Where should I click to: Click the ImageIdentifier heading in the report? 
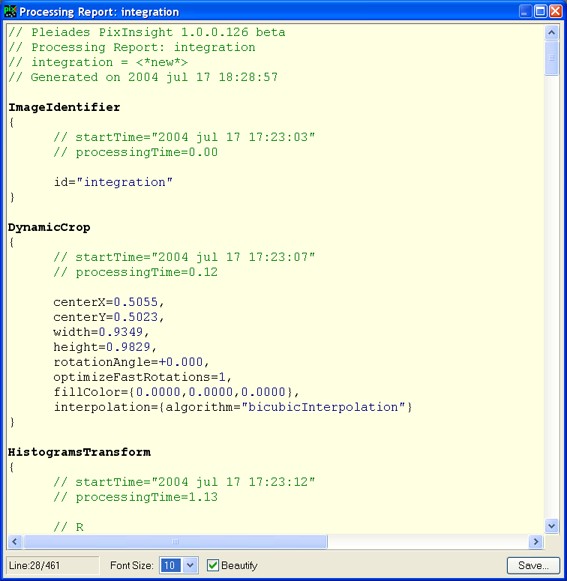tap(64, 107)
